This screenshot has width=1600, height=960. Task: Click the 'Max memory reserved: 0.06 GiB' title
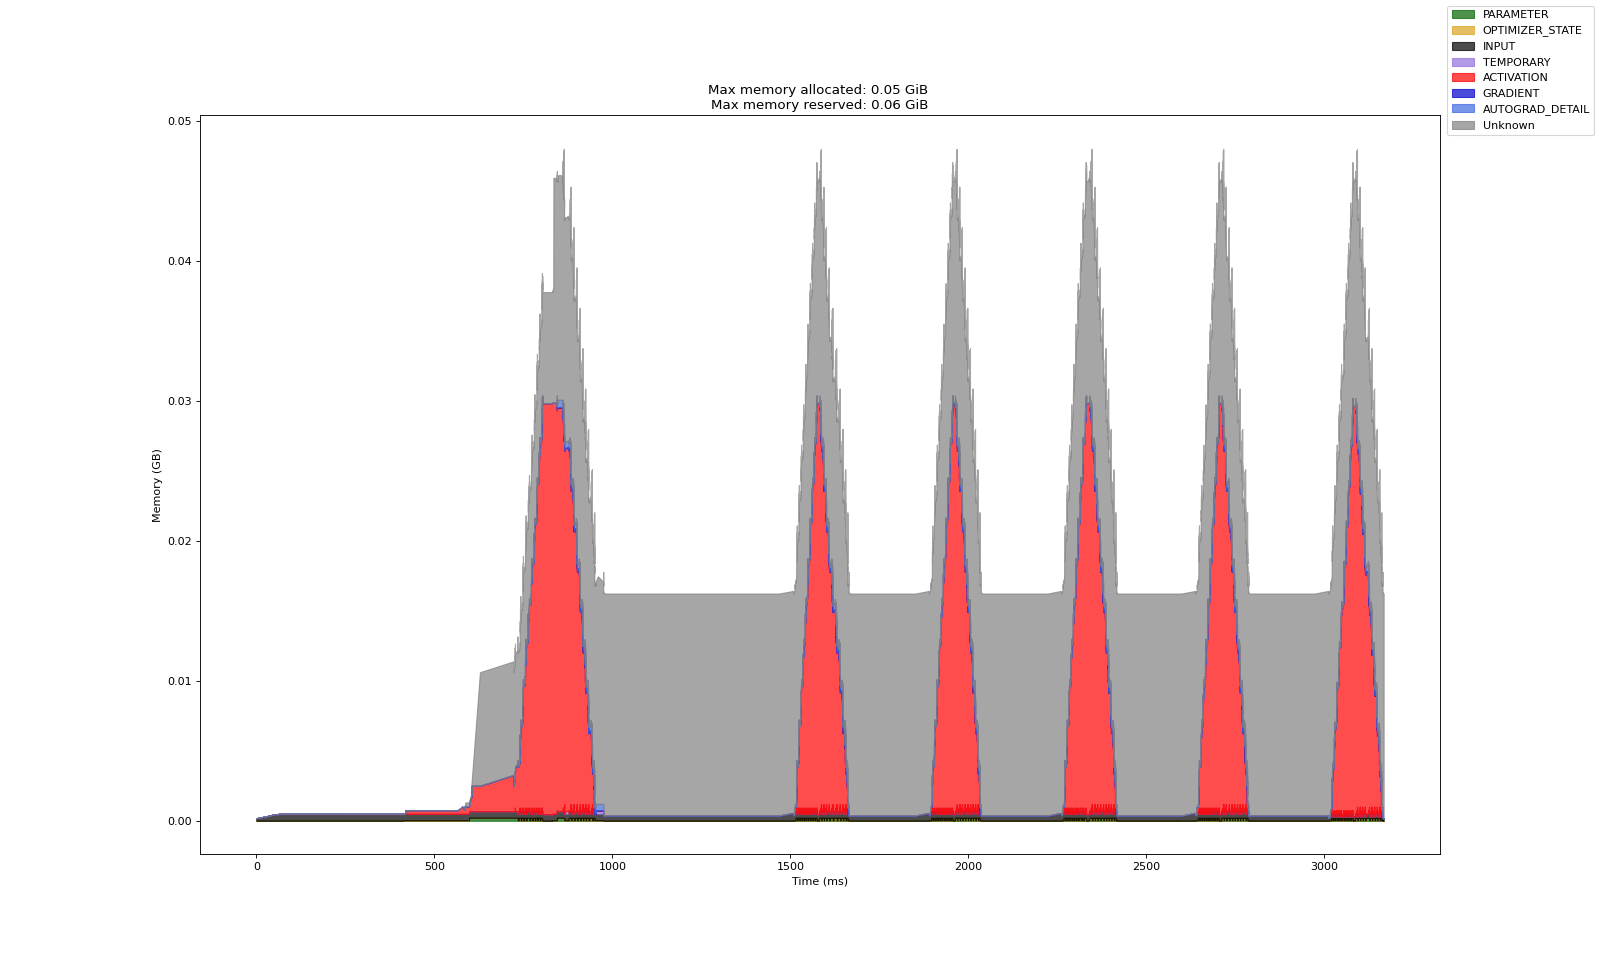click(x=819, y=105)
